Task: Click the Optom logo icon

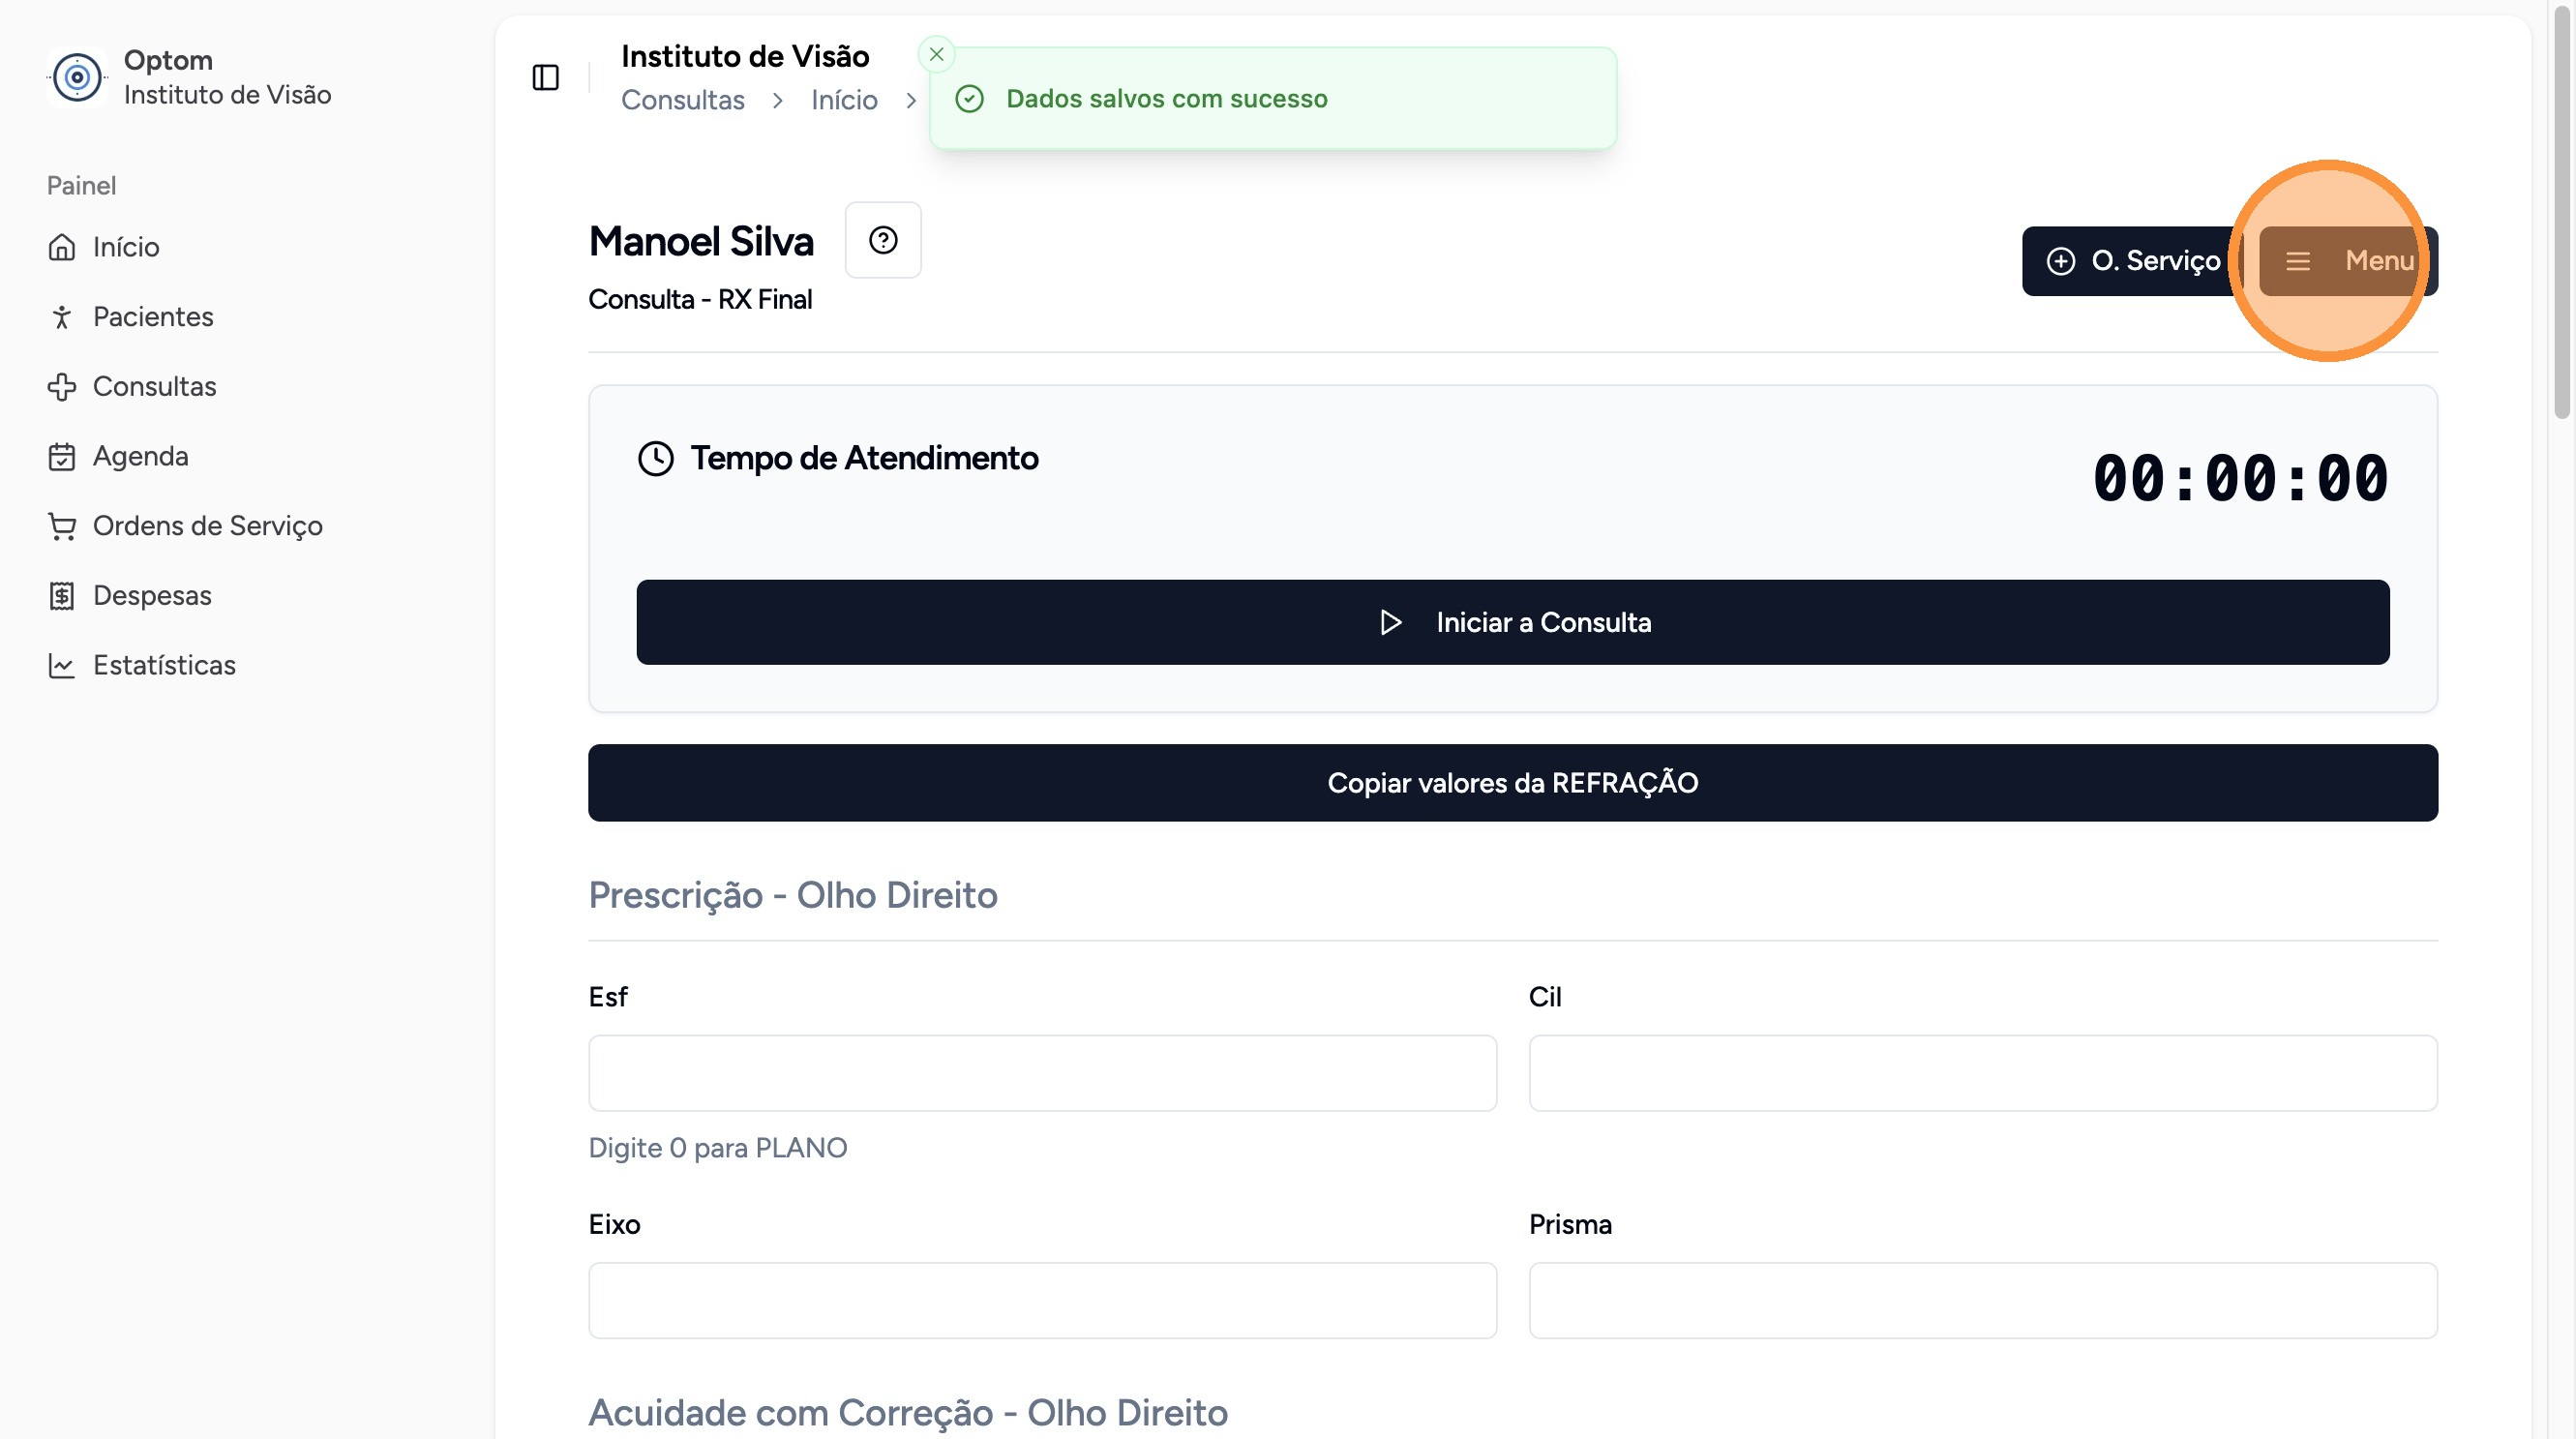Action: pyautogui.click(x=77, y=77)
